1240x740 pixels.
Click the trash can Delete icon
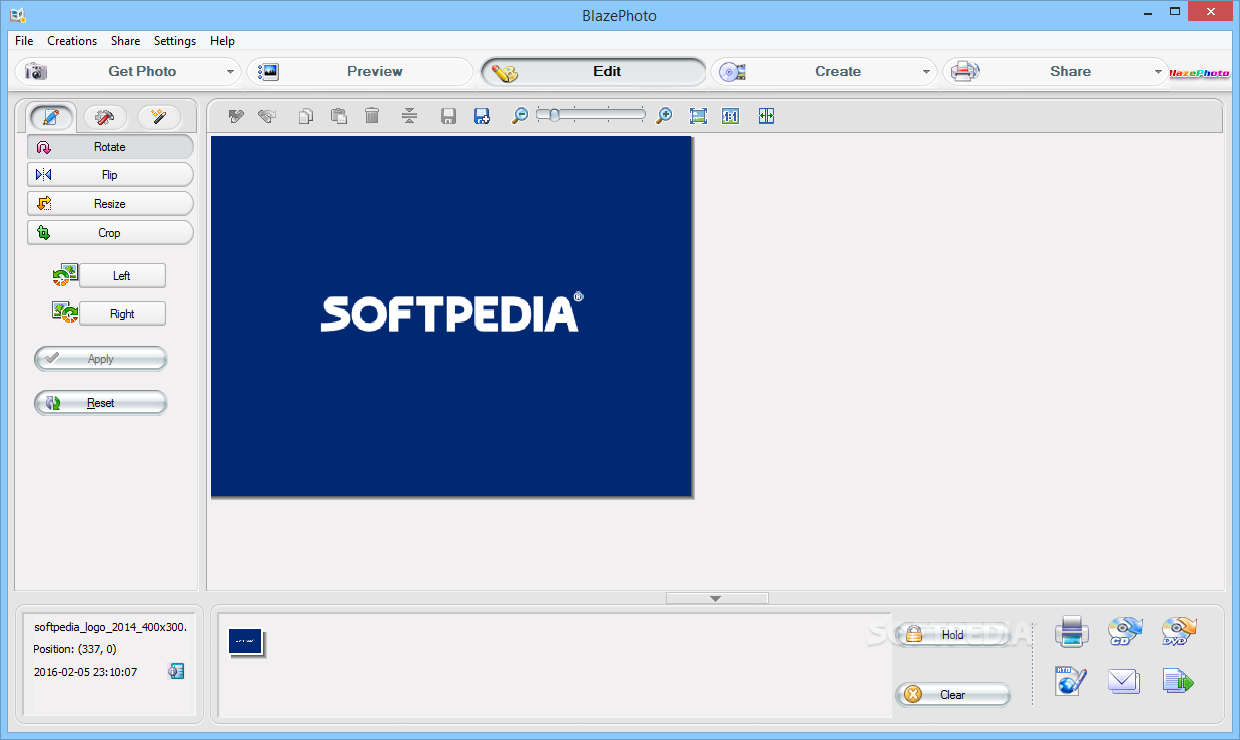372,116
